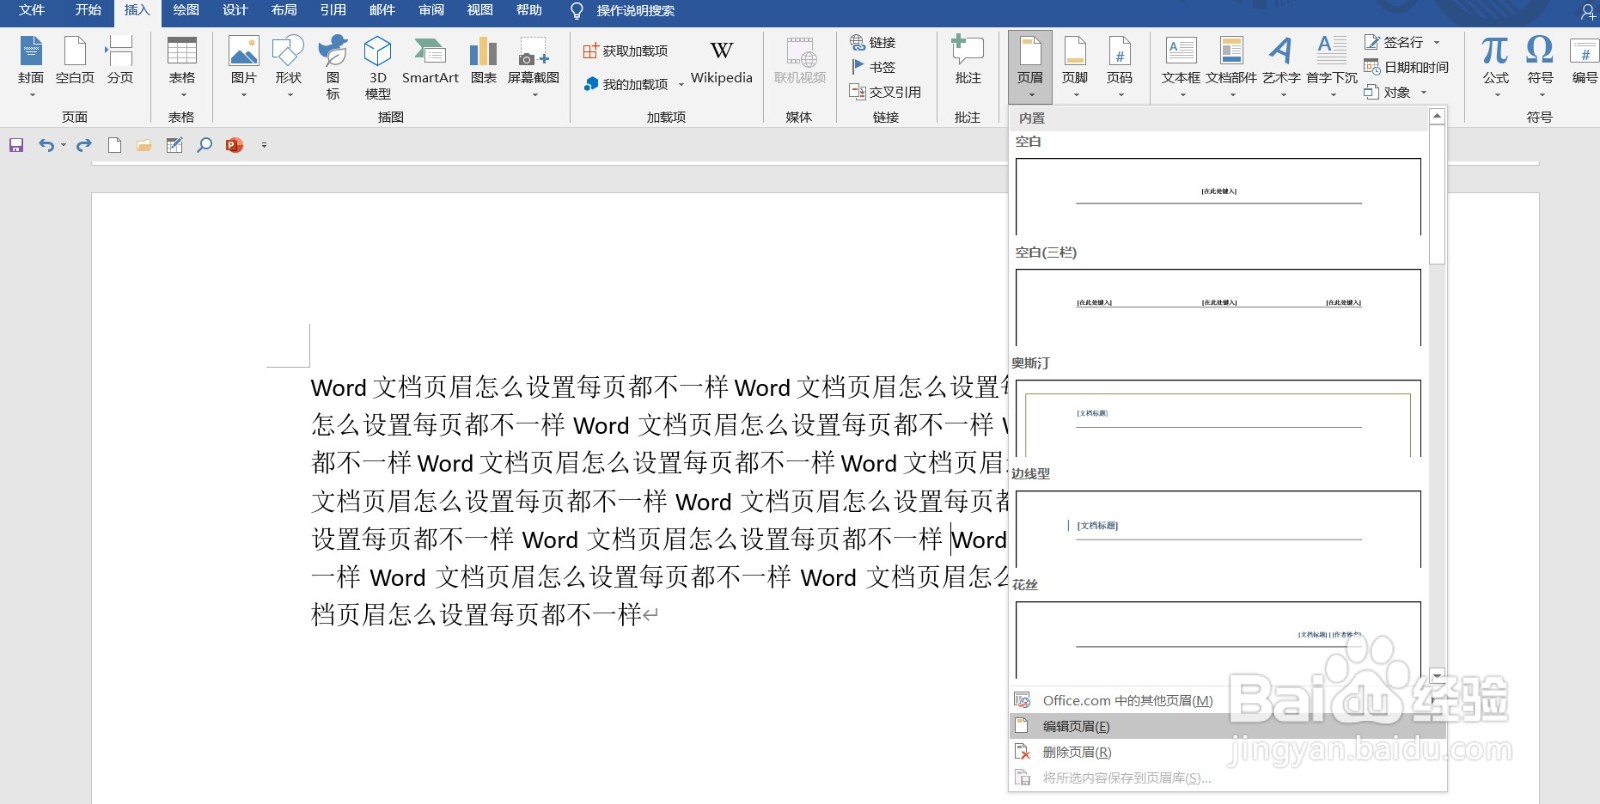1600x804 pixels.
Task: Open the table (表格) insert tool
Action: point(182,65)
